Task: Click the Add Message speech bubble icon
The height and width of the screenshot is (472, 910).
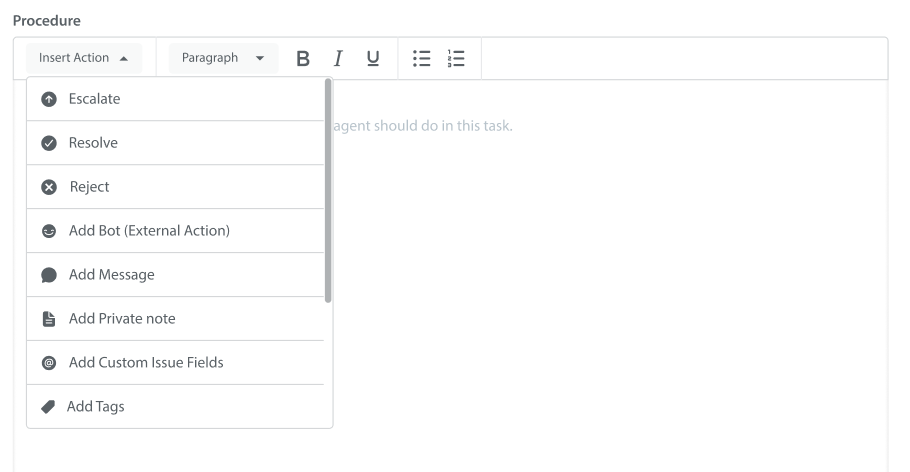Action: tap(48, 275)
